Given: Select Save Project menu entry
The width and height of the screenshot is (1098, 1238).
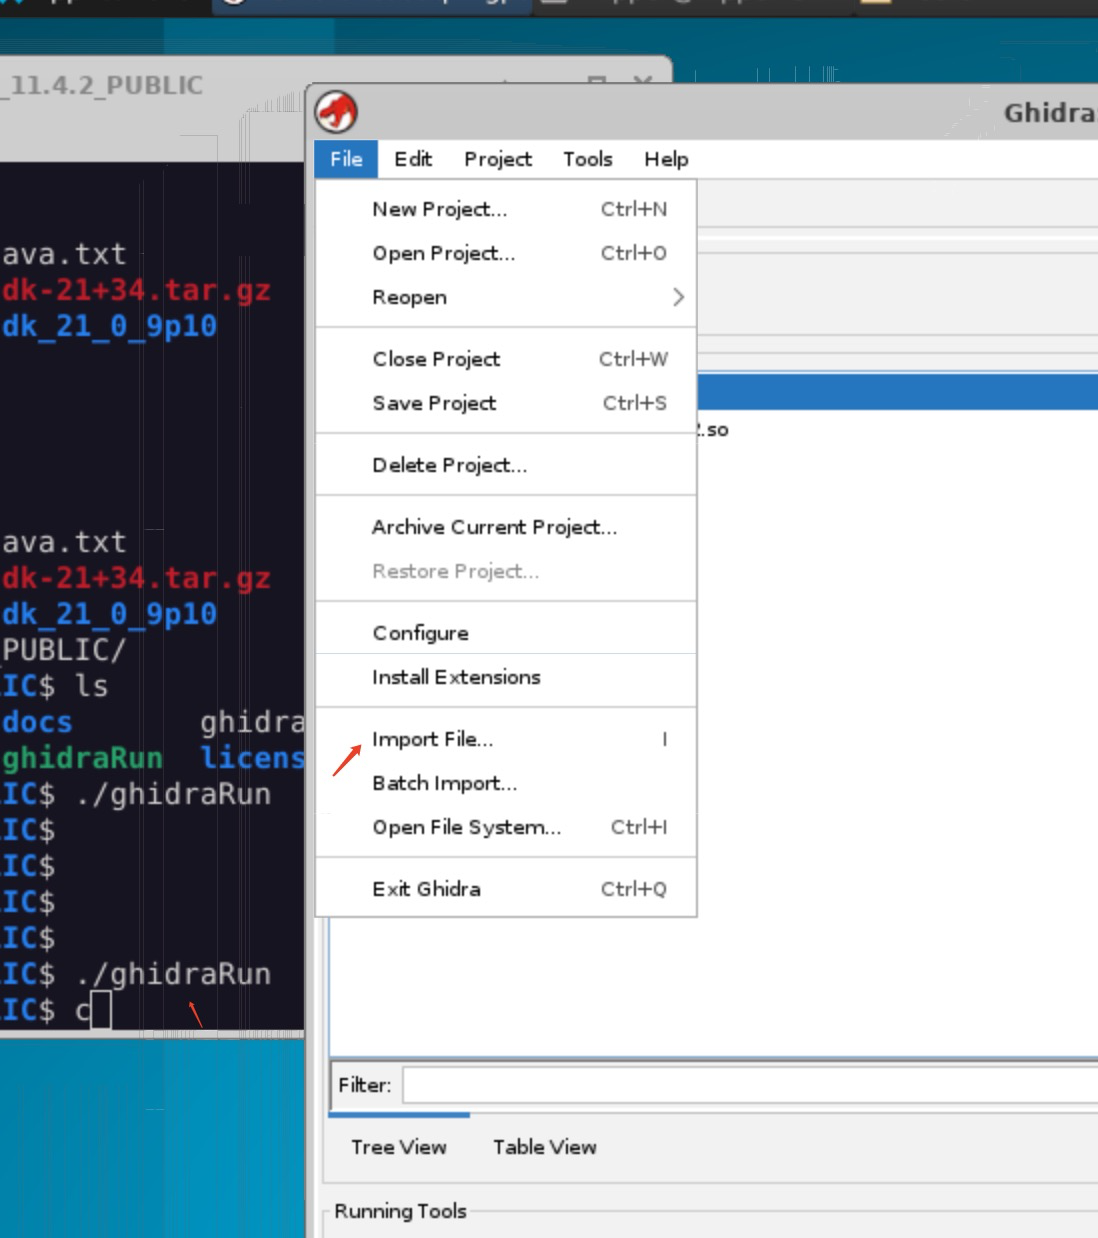Looking at the screenshot, I should tap(506, 403).
